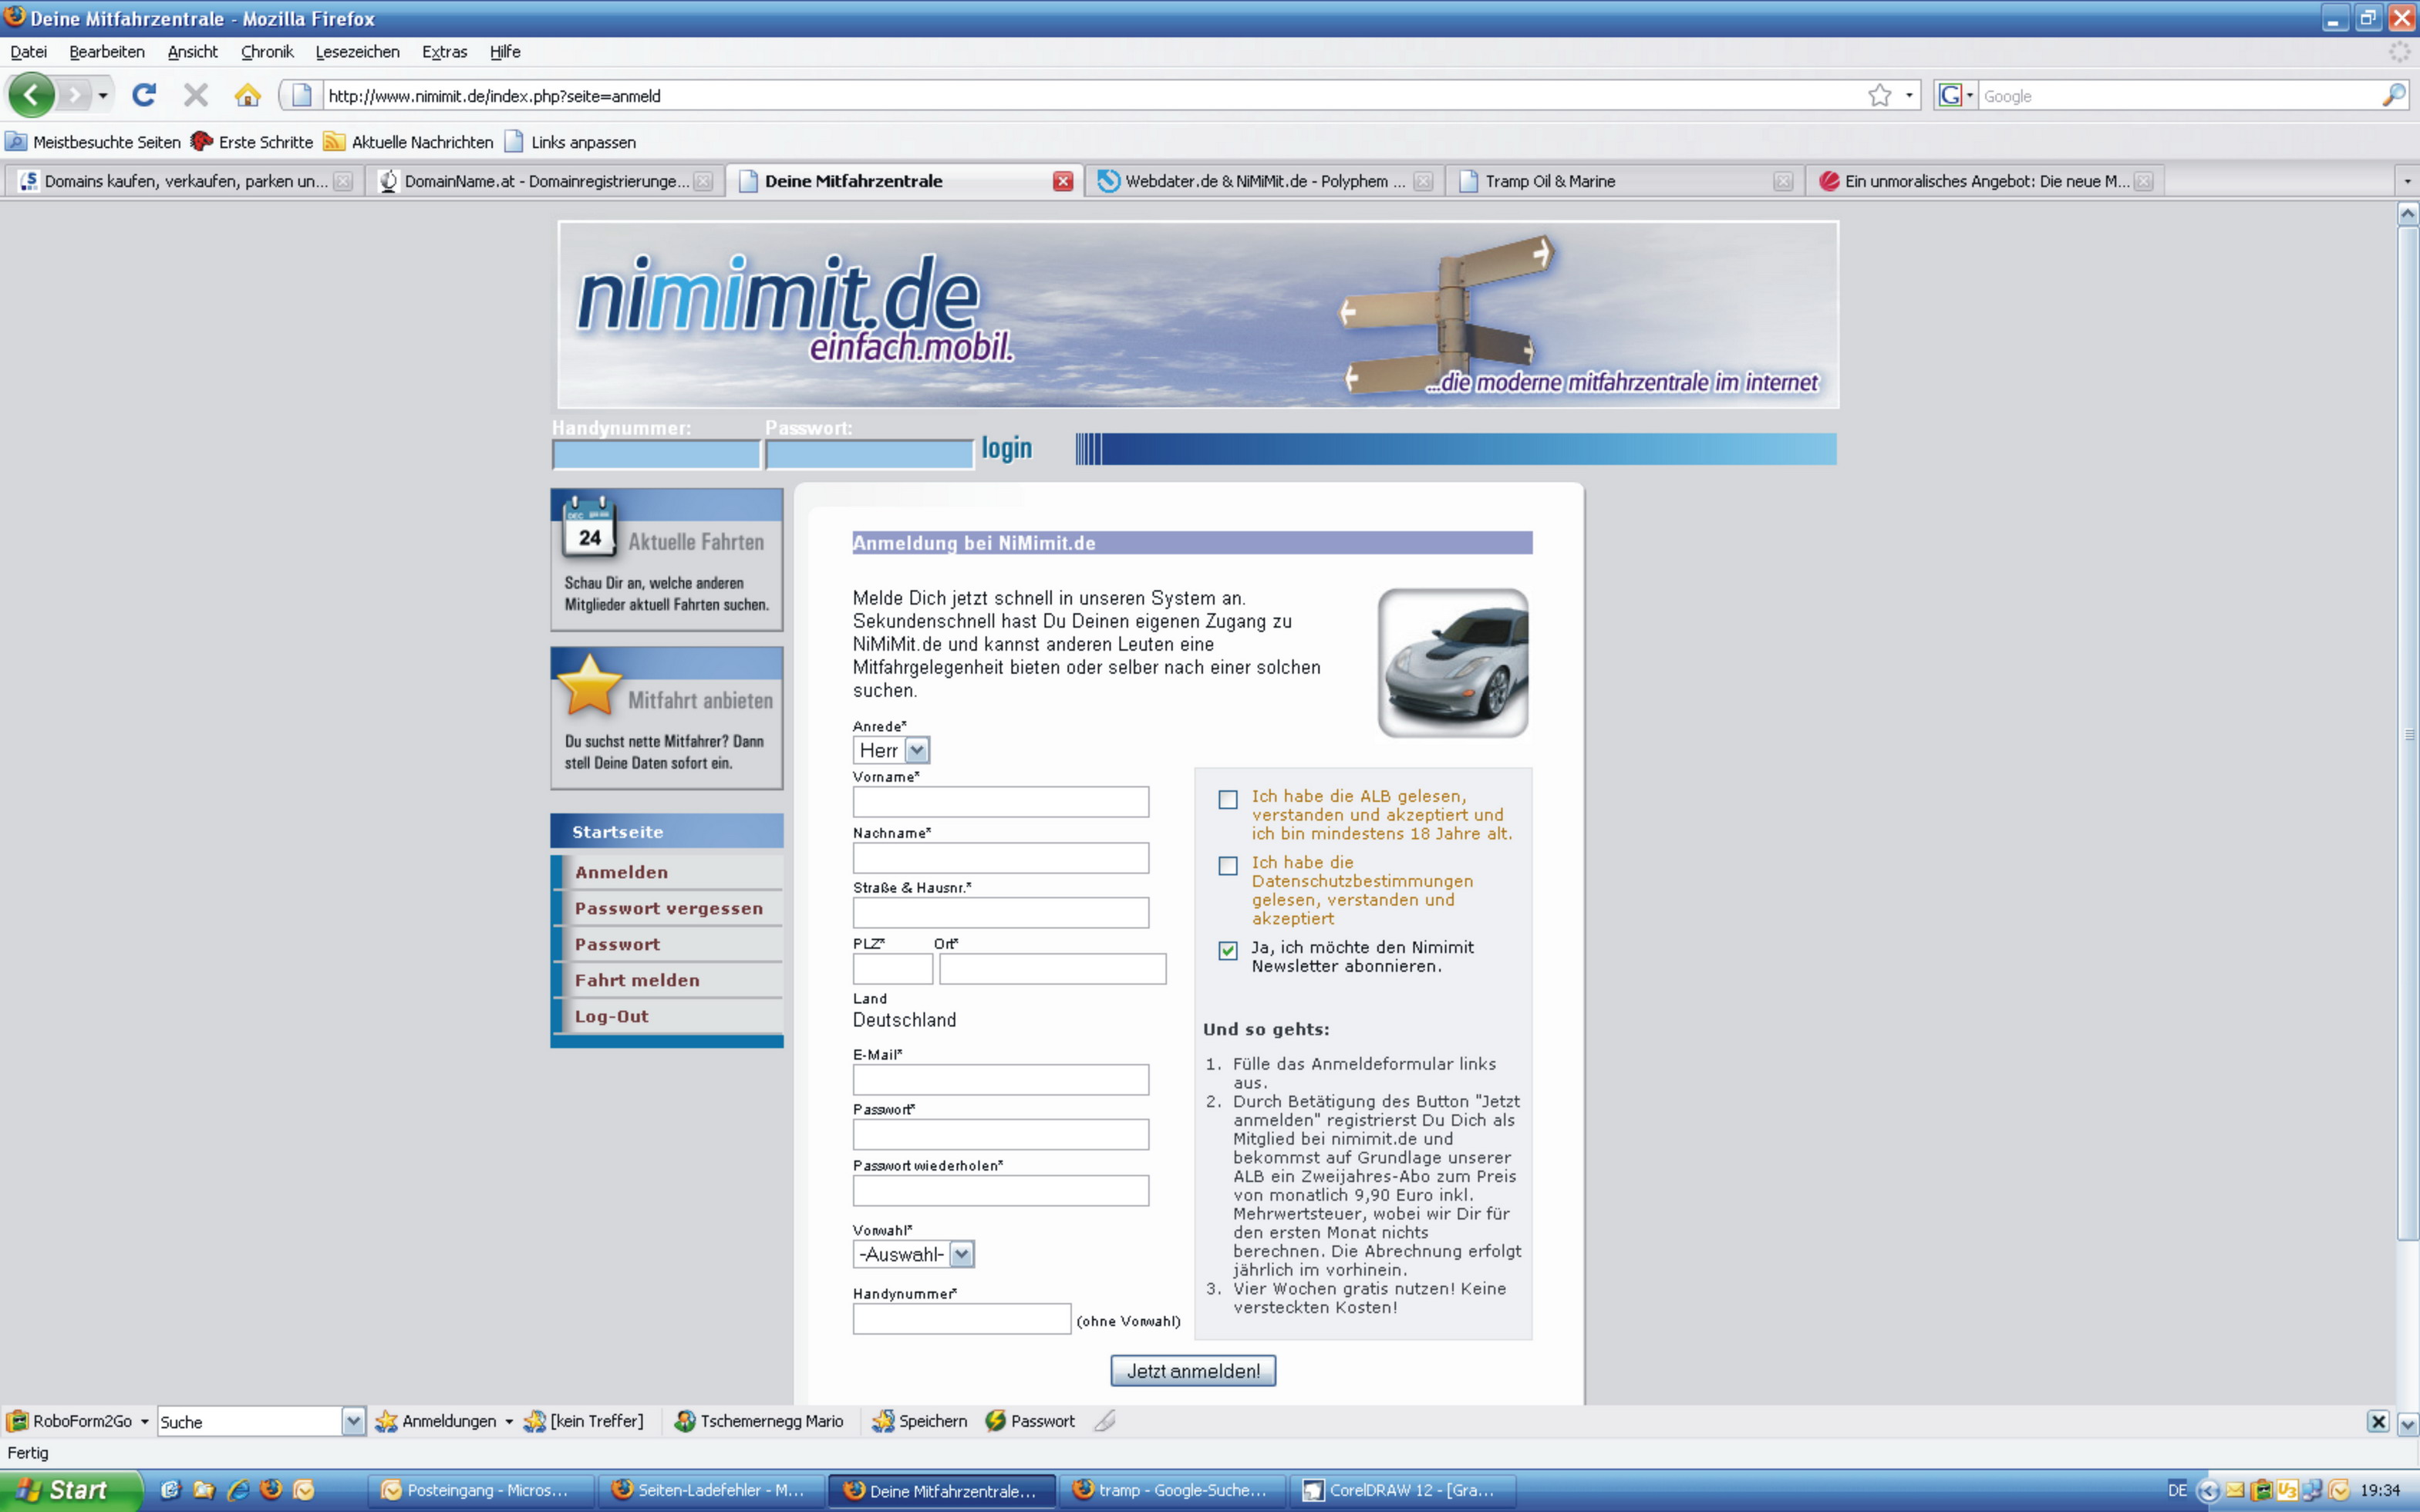2420x1512 pixels.
Task: Check the ALB acceptance checkbox
Action: coord(1227,799)
